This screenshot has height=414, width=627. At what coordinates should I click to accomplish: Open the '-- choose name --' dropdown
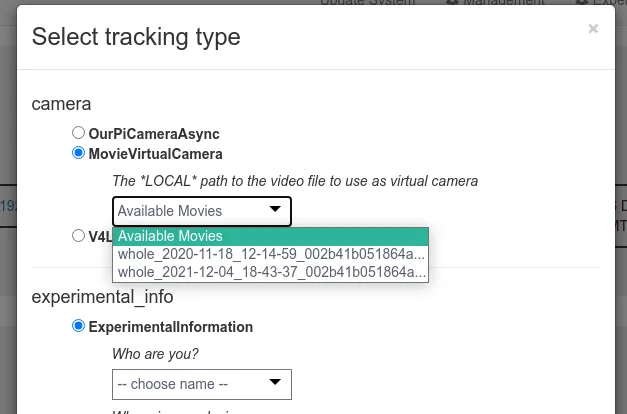[x=202, y=384]
